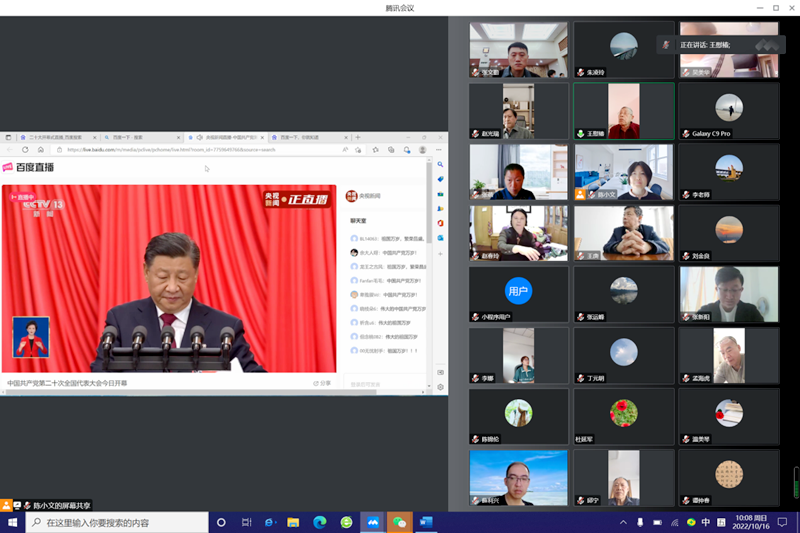Select the 丁元明 participant tile
Screen dimensions: 800x533
pyautogui.click(x=623, y=356)
